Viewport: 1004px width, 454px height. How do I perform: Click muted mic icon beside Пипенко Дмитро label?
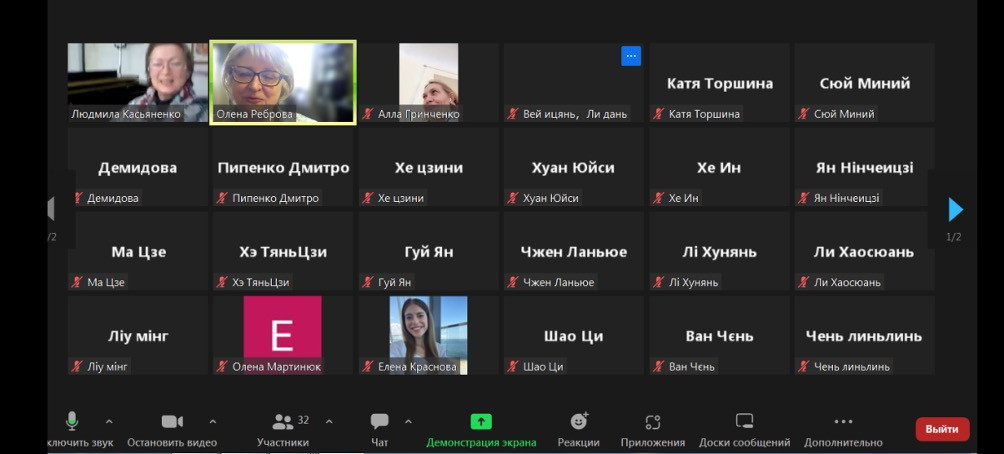222,198
